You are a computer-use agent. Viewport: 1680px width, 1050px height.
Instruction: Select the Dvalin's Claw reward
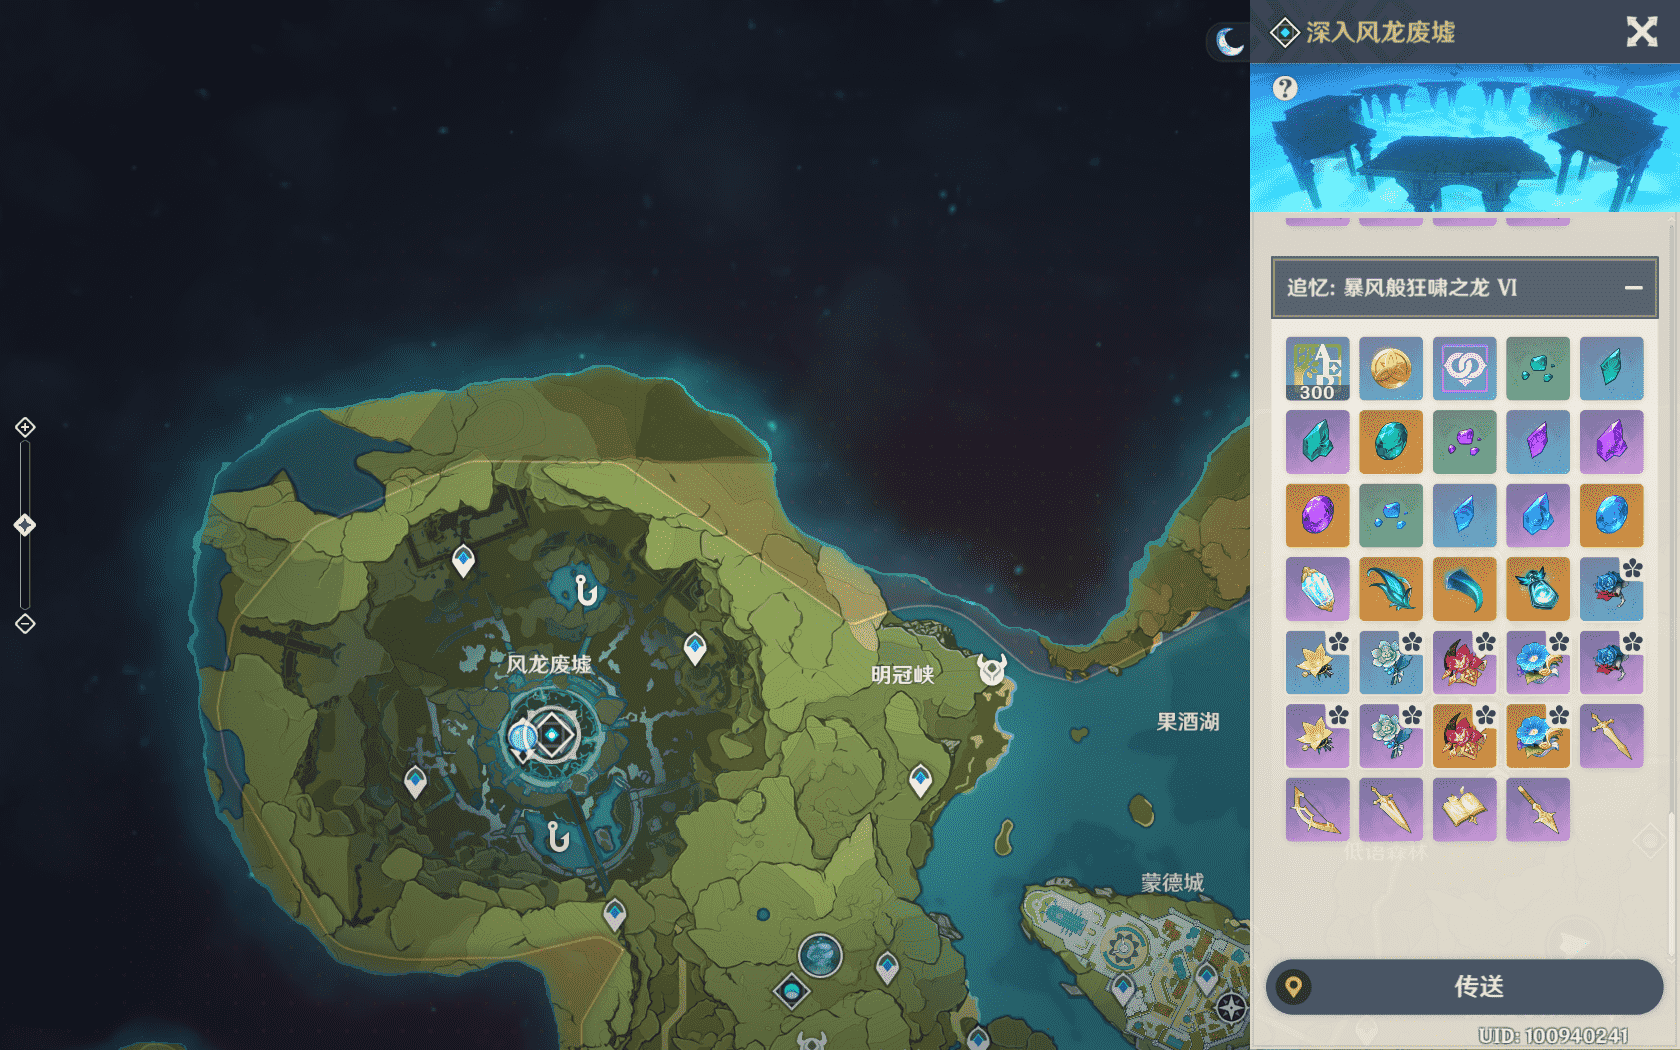tap(1464, 589)
